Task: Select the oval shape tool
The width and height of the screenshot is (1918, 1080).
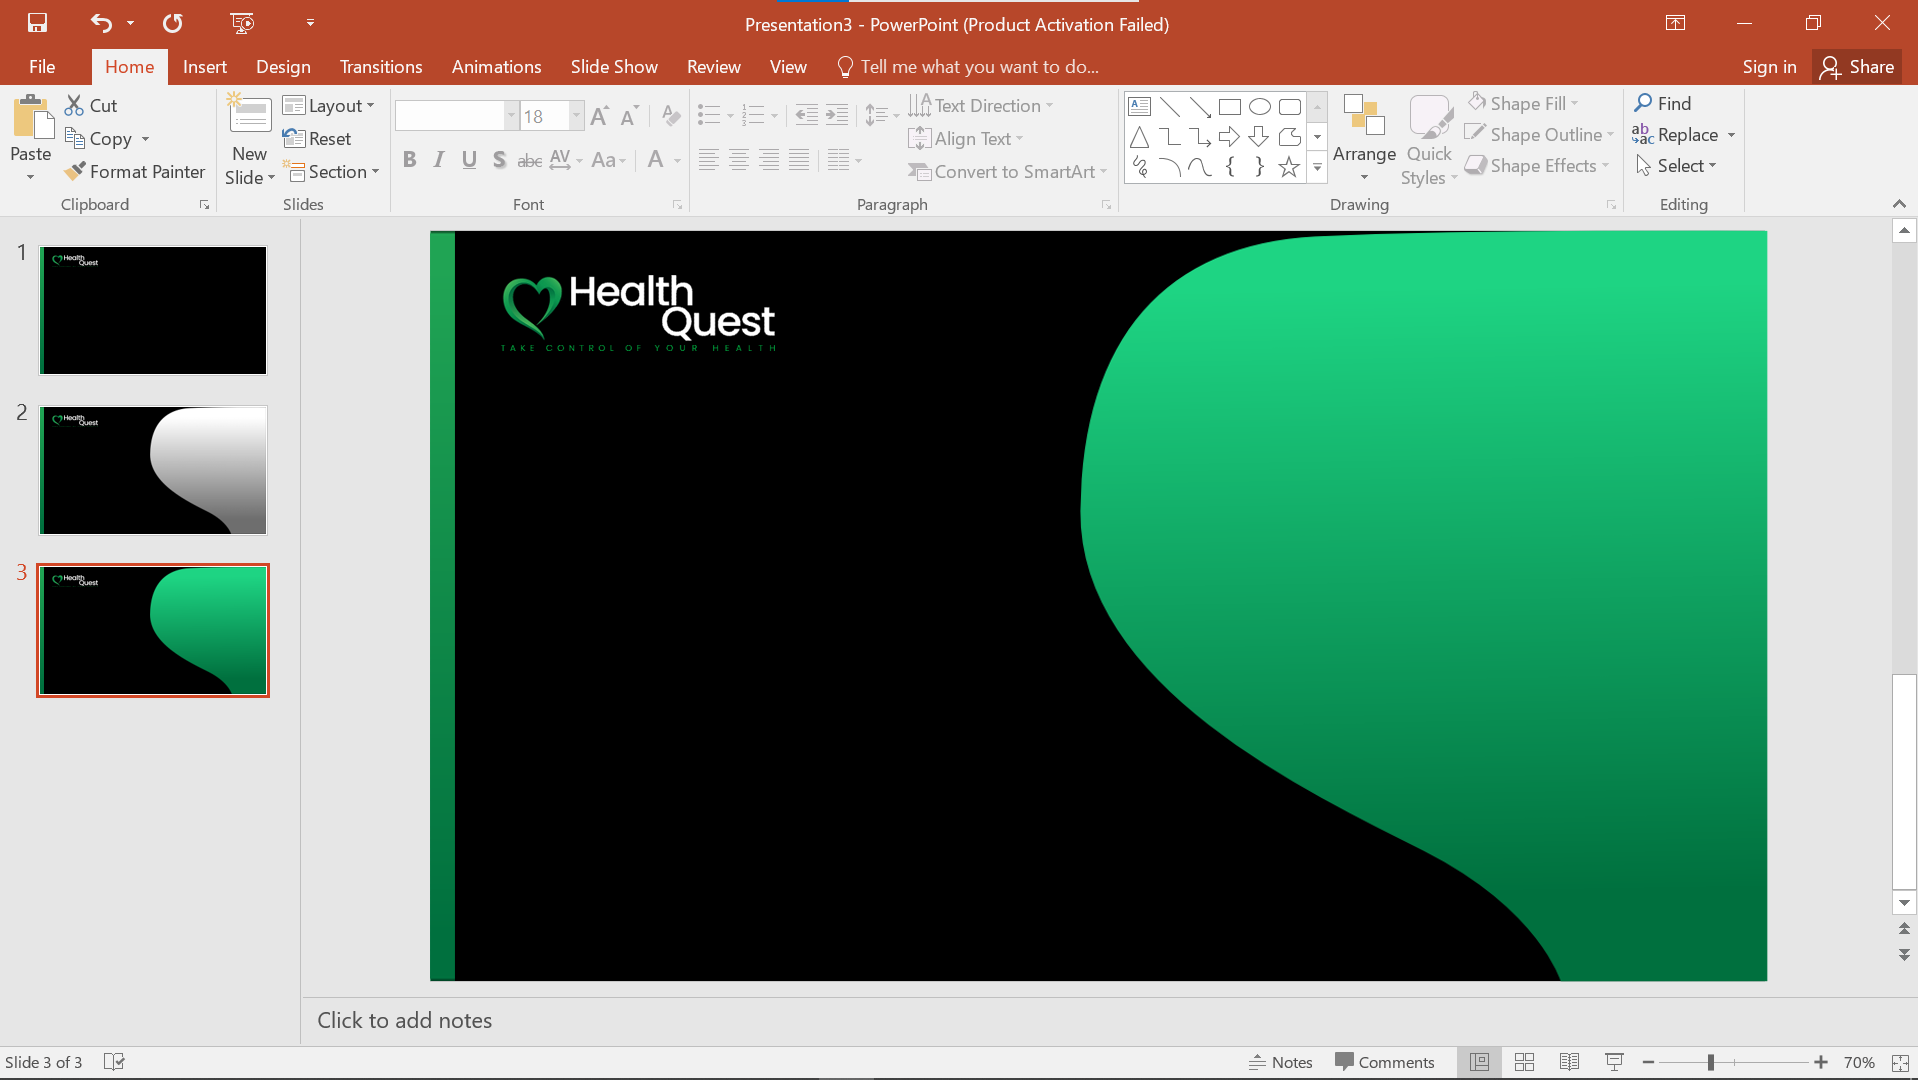Action: 1259,107
